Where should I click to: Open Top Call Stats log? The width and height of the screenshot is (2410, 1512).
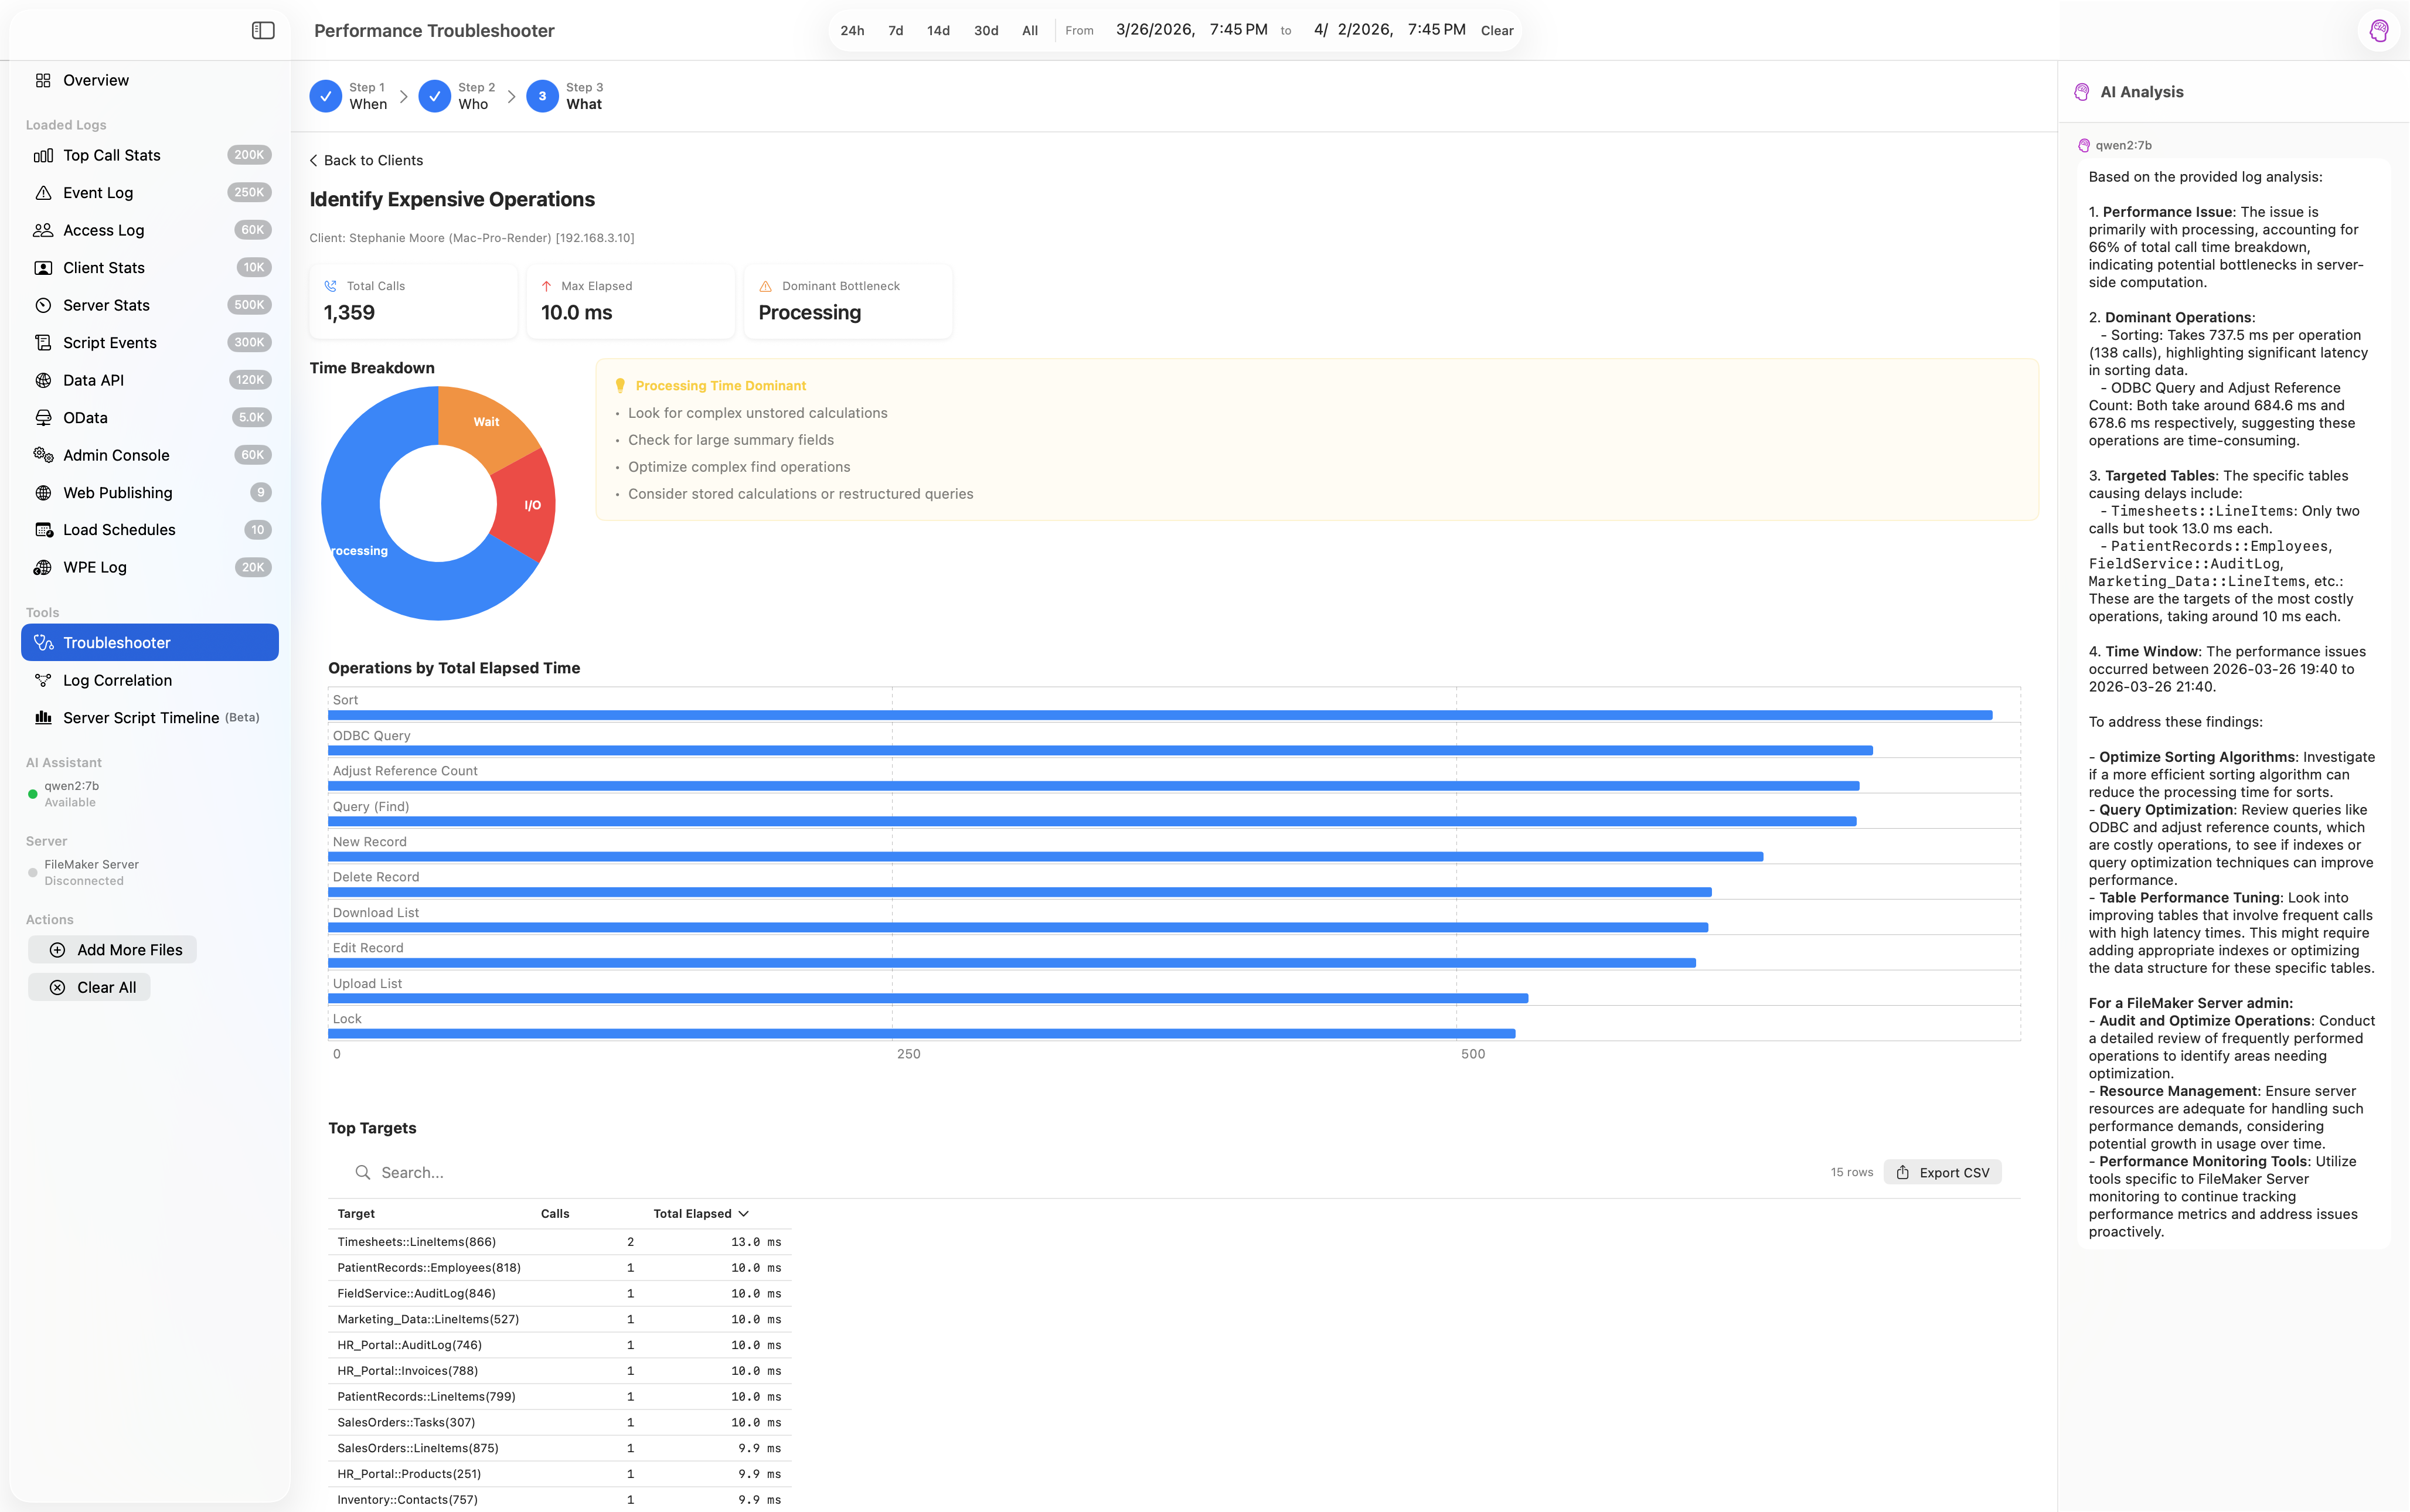point(112,155)
